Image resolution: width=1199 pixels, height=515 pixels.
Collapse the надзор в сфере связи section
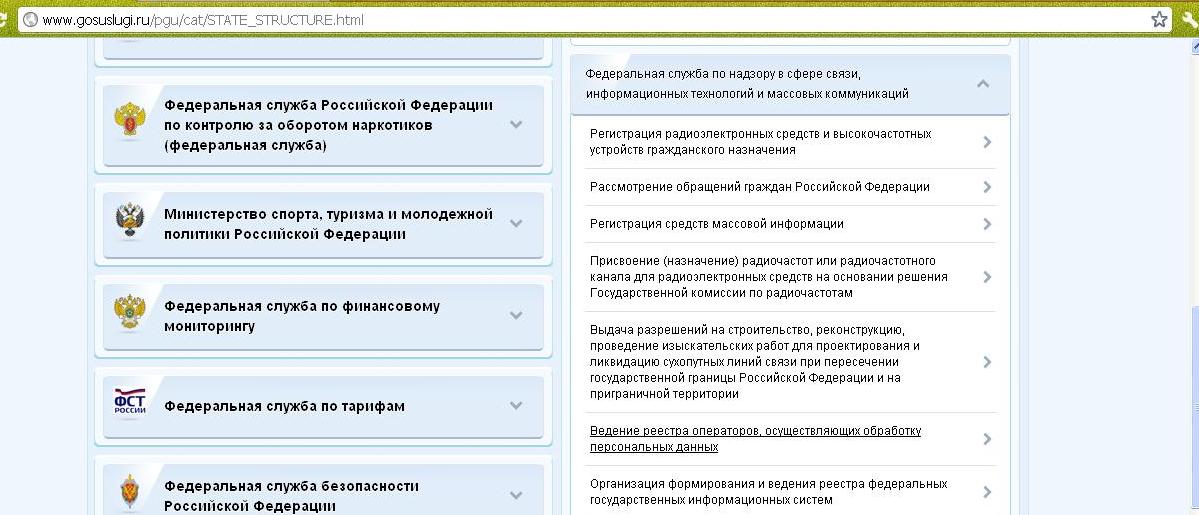[x=983, y=83]
